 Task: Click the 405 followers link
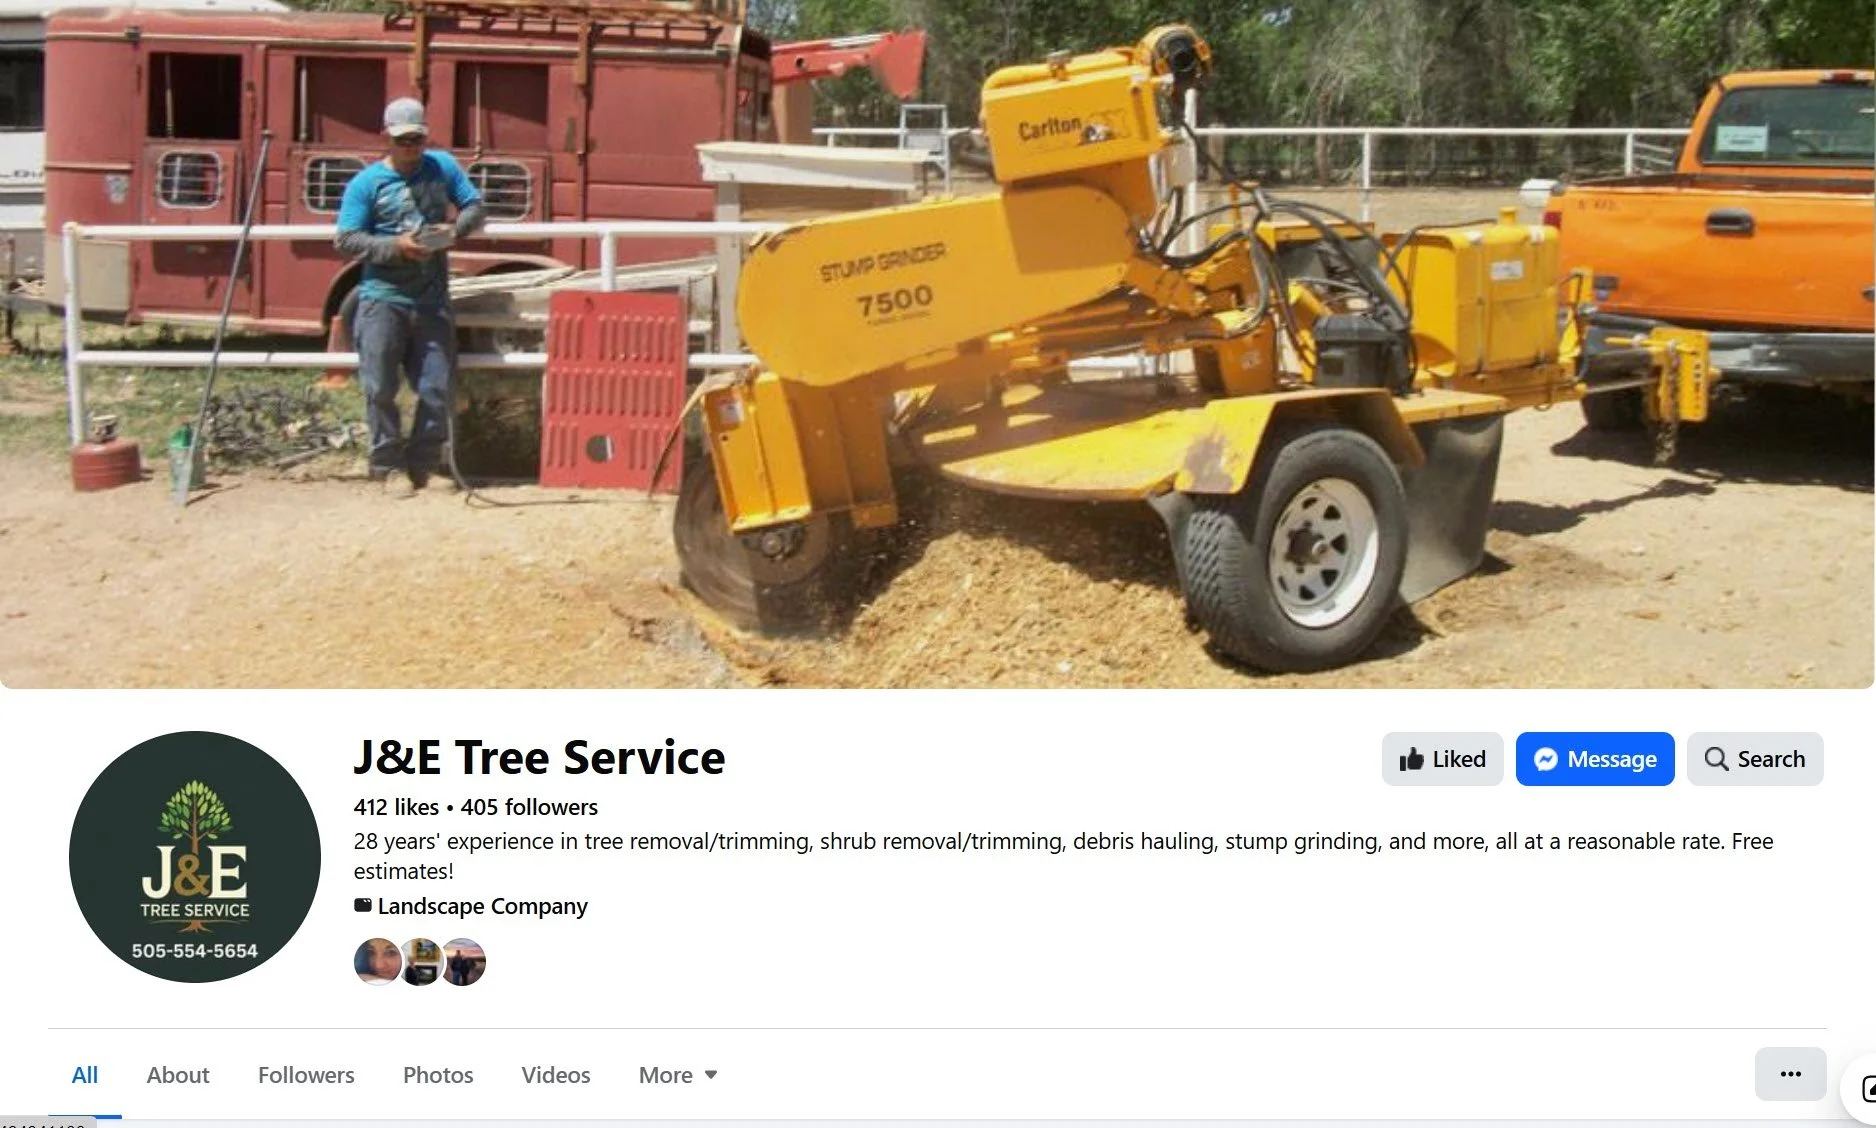529,807
